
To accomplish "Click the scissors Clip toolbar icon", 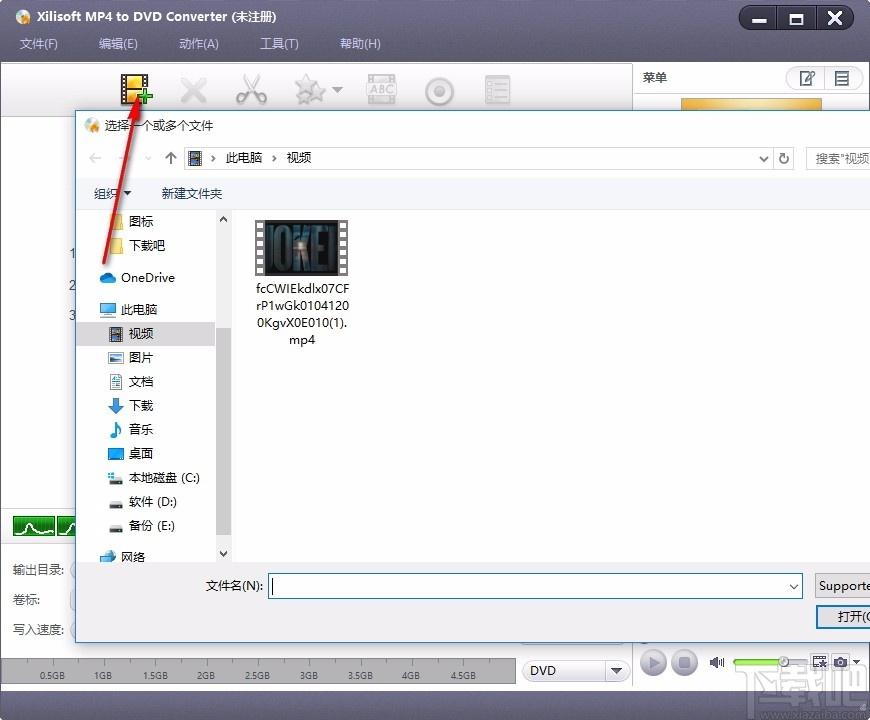I will (251, 90).
